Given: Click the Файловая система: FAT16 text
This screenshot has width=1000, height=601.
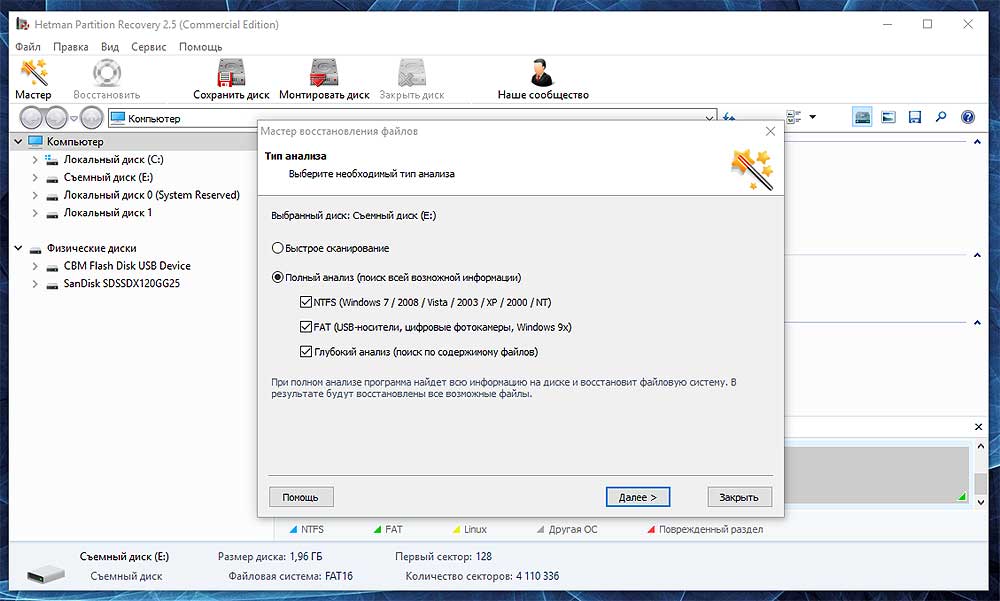Looking at the screenshot, I should click(x=290, y=575).
